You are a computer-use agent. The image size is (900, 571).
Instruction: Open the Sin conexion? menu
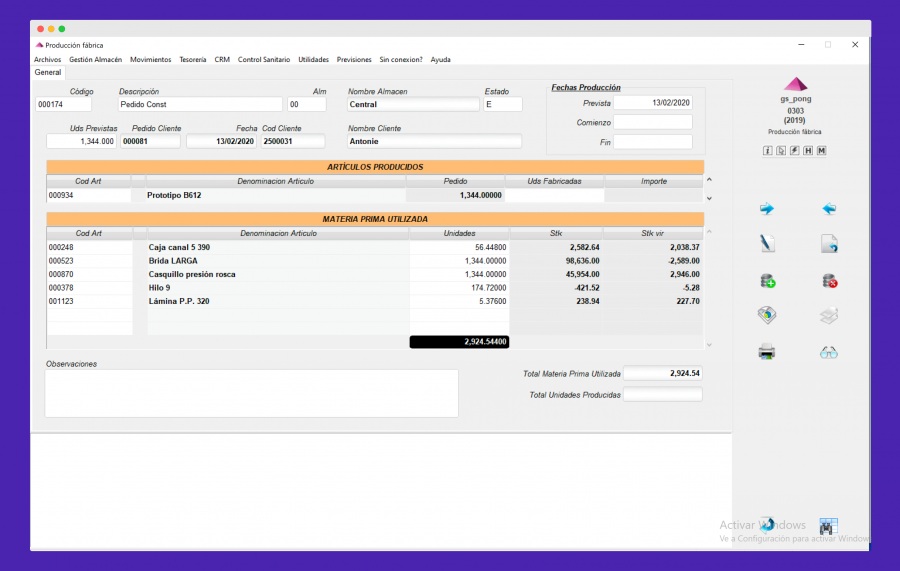(x=401, y=60)
